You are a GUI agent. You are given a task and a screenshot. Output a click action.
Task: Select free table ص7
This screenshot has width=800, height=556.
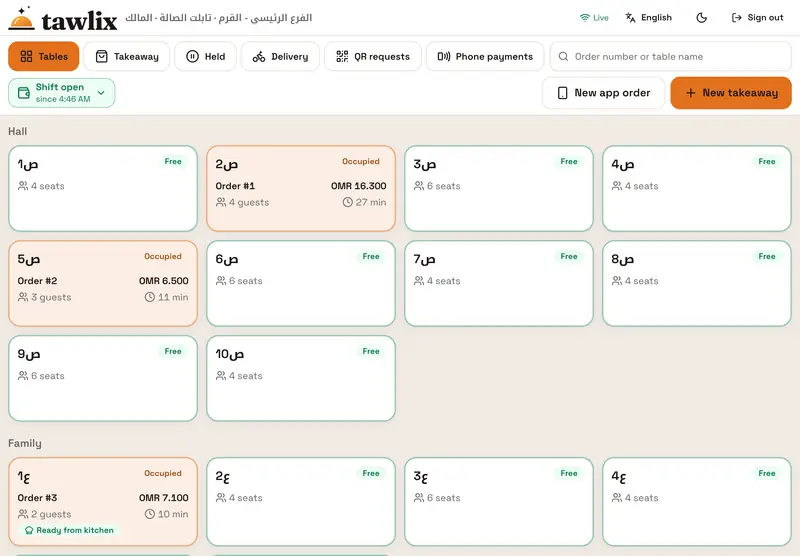click(x=499, y=284)
